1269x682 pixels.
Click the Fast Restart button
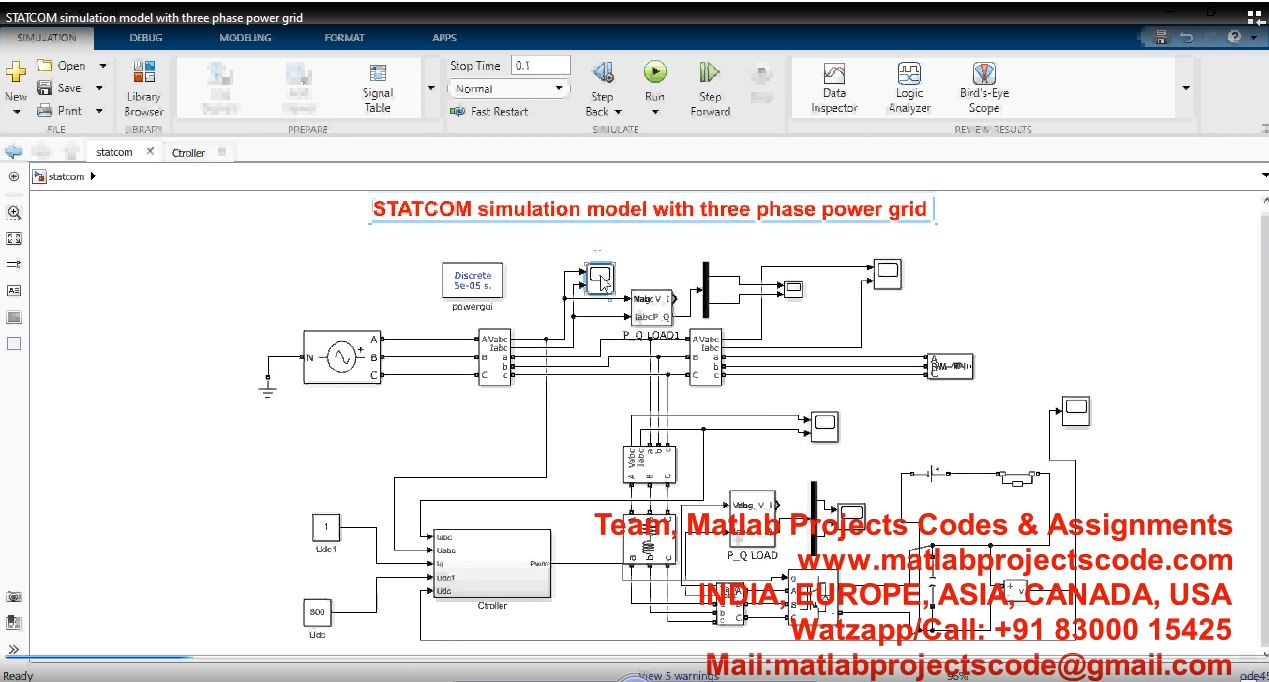[490, 112]
